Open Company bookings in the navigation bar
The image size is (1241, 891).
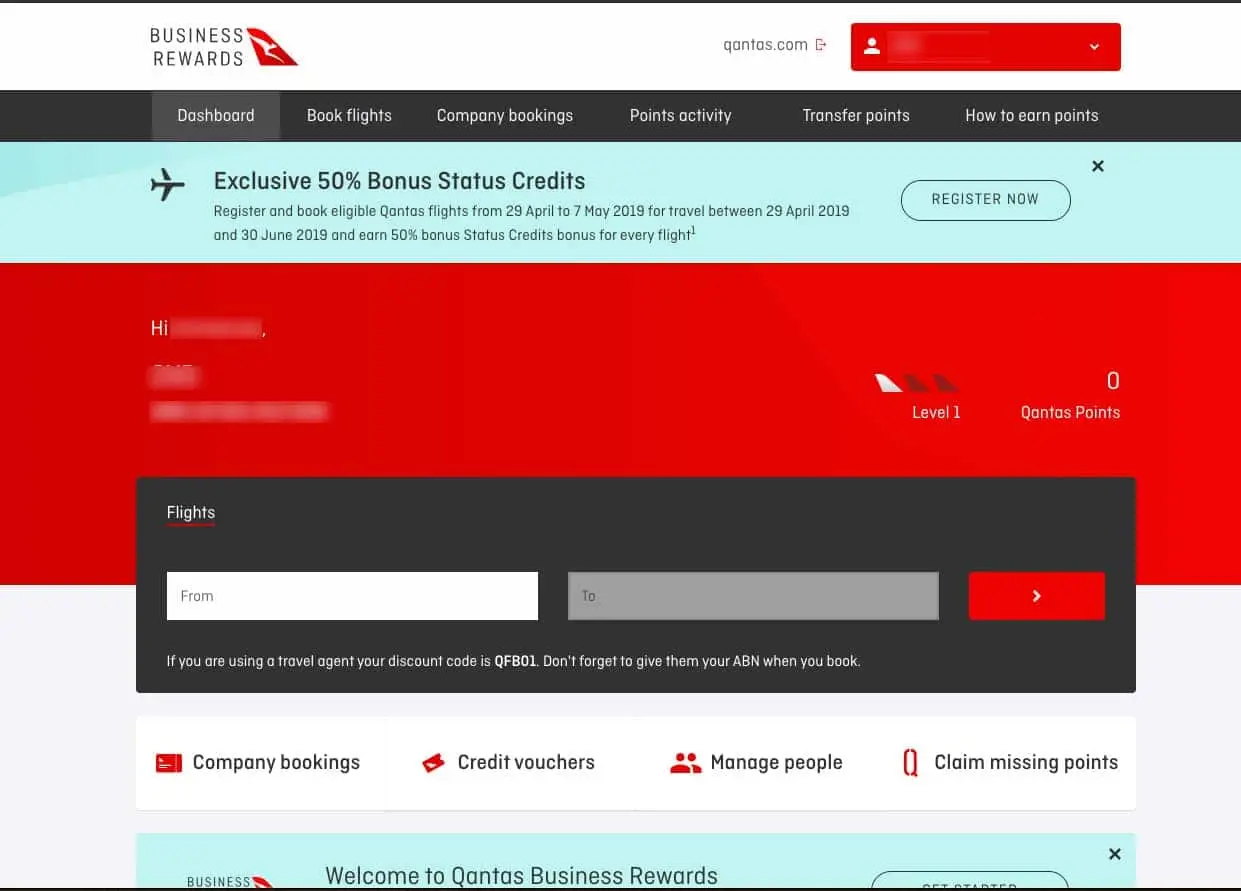coord(505,116)
